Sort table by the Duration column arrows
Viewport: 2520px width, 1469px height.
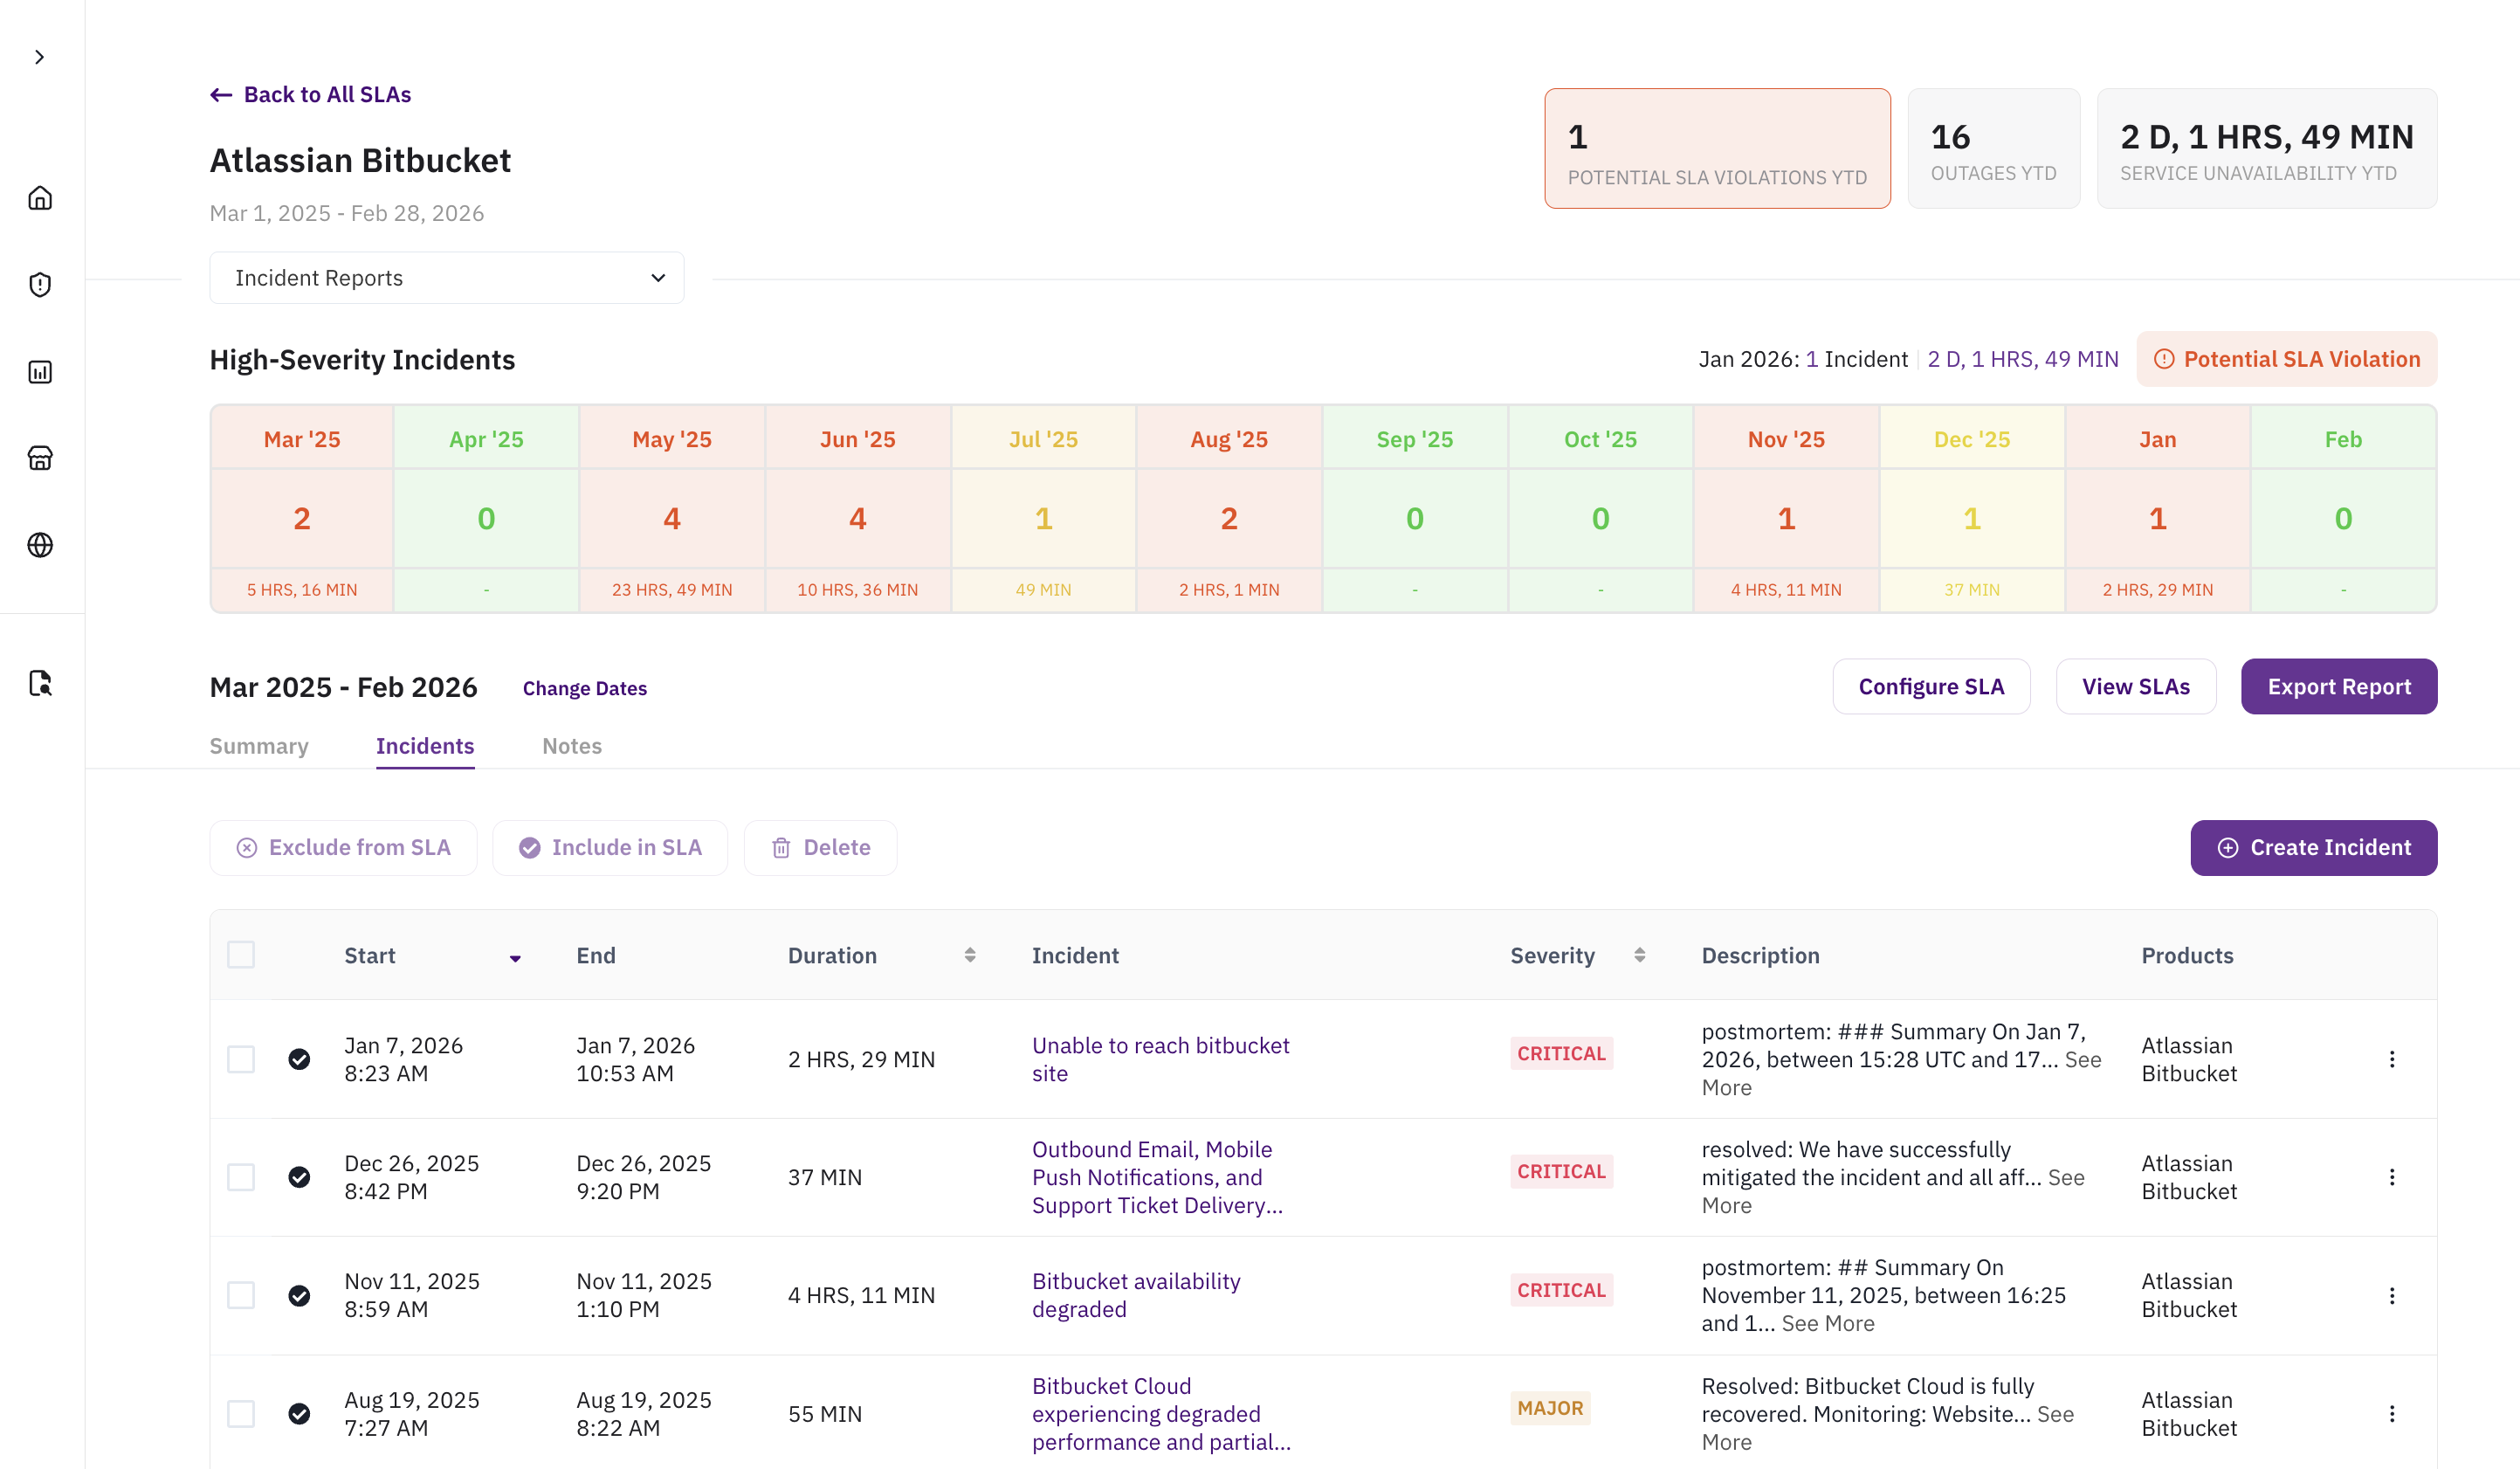[969, 955]
